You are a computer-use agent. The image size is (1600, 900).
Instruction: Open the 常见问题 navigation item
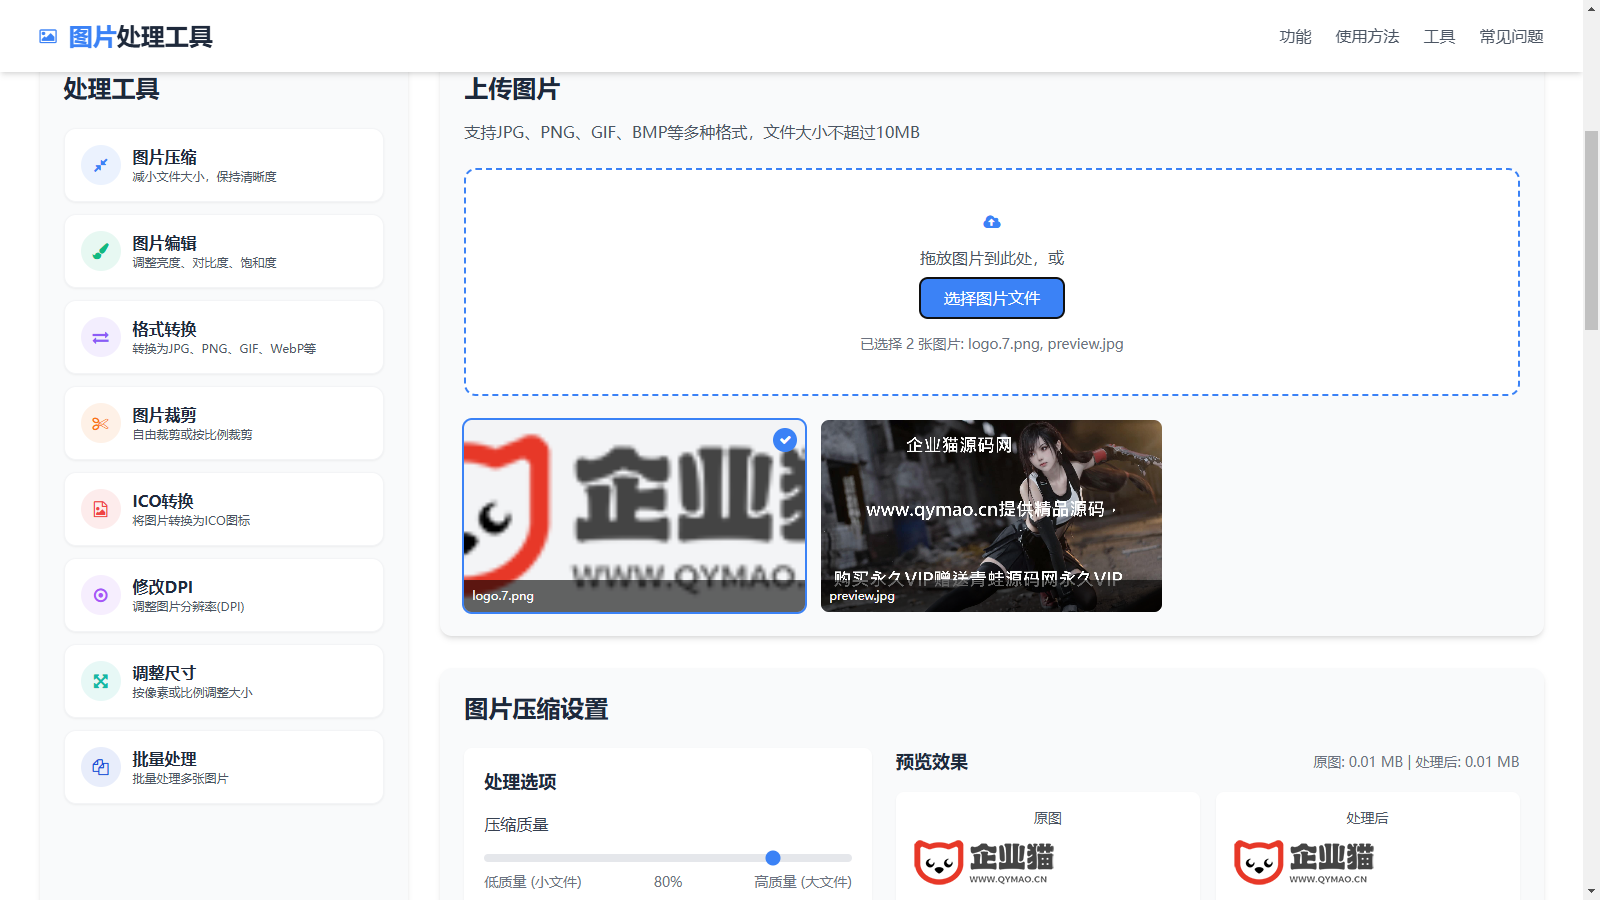tap(1511, 37)
